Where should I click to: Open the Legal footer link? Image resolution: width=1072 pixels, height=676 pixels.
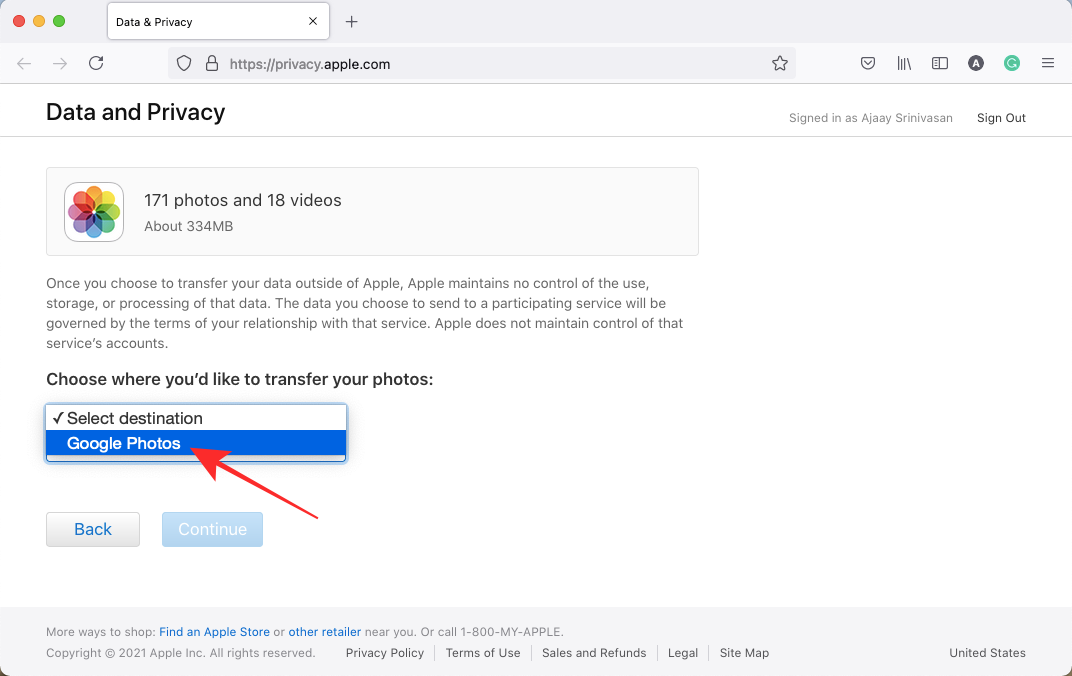coord(682,653)
